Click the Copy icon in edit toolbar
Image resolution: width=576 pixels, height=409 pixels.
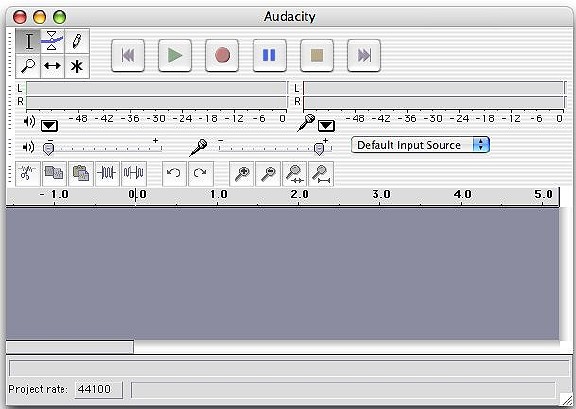click(x=54, y=173)
